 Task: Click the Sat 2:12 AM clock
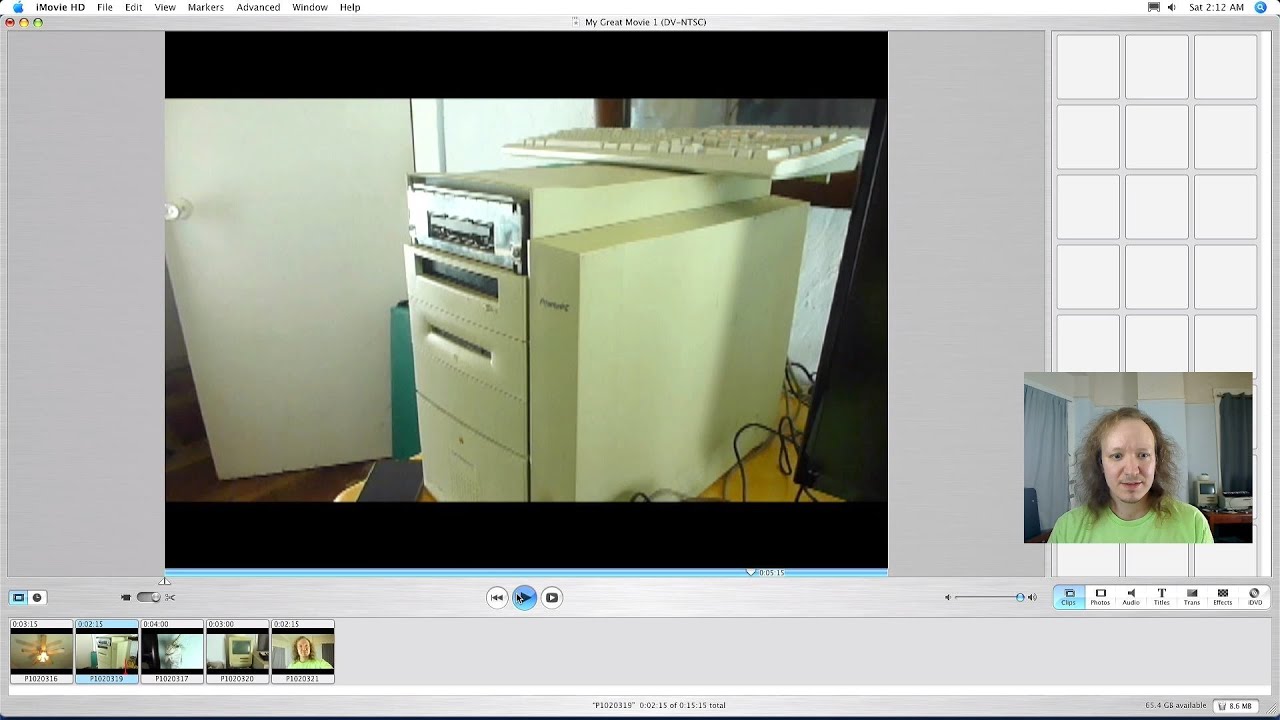[1217, 7]
